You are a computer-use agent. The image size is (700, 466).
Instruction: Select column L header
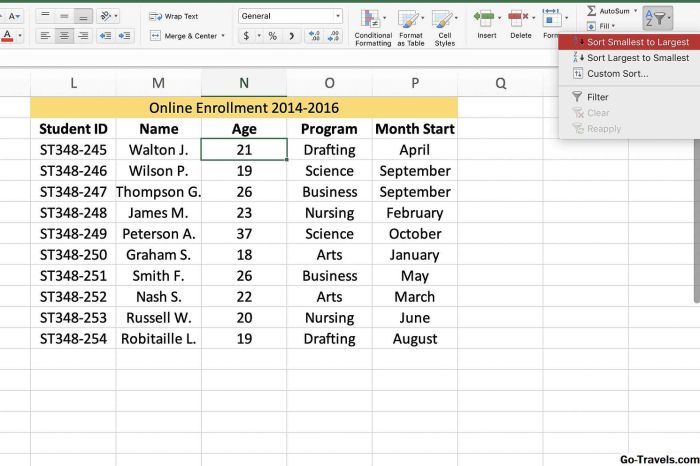coord(73,83)
